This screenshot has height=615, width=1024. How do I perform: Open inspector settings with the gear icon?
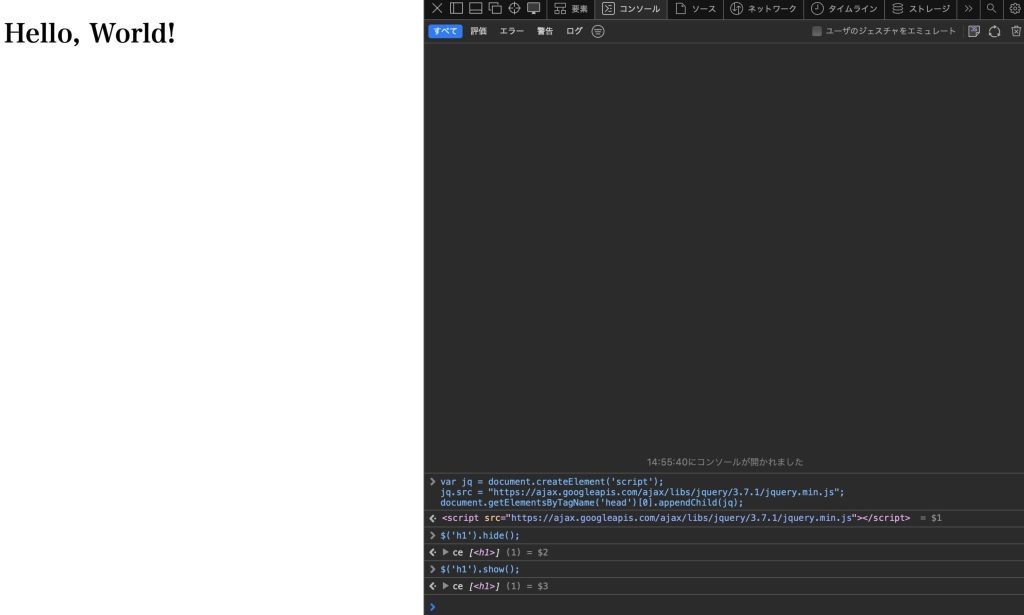(x=1015, y=8)
